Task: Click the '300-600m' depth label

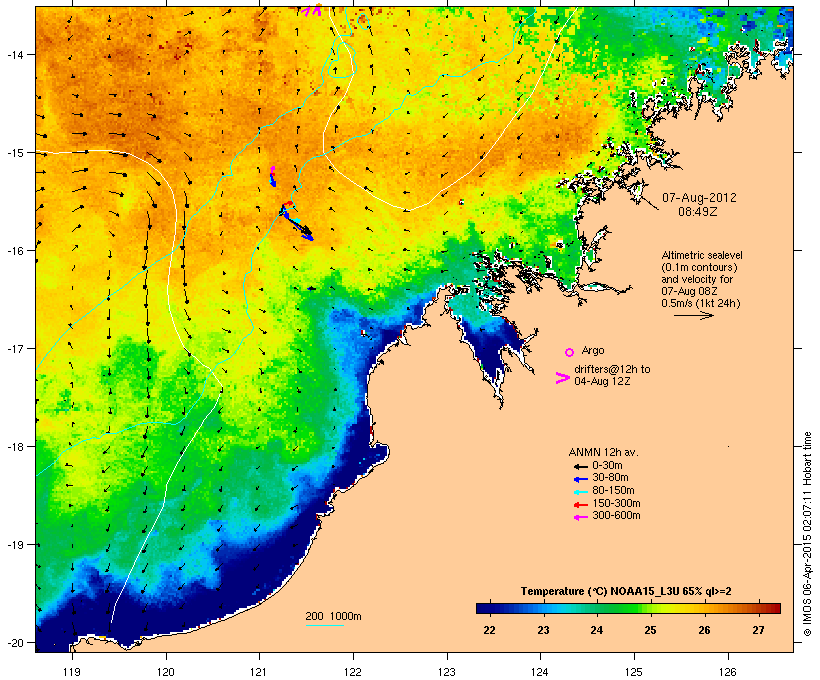Action: click(616, 516)
